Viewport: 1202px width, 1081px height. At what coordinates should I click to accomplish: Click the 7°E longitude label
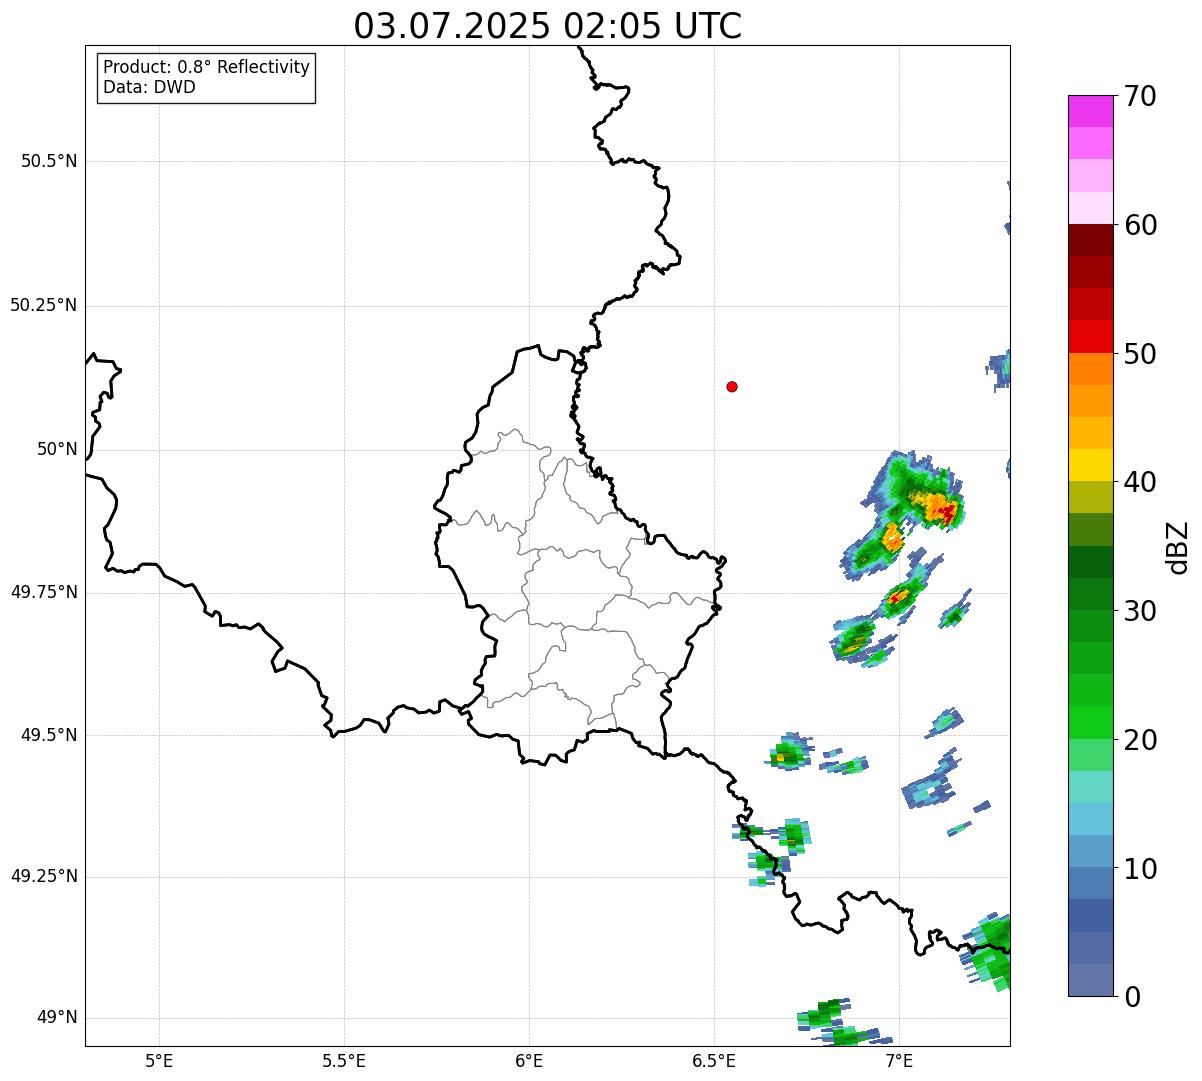click(899, 1060)
